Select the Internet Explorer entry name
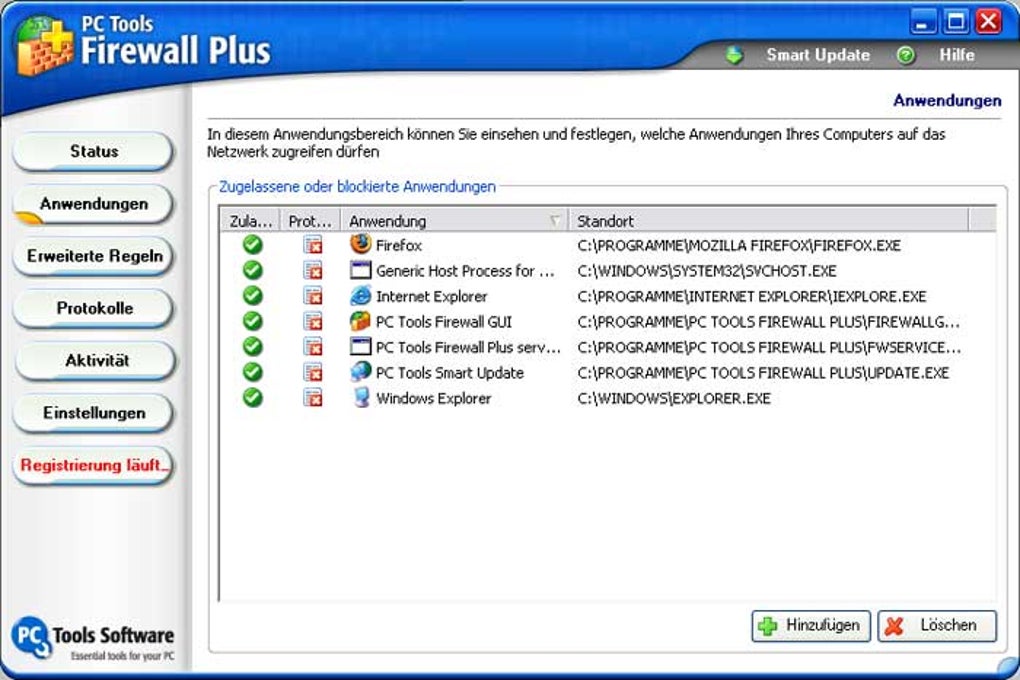 click(x=431, y=296)
